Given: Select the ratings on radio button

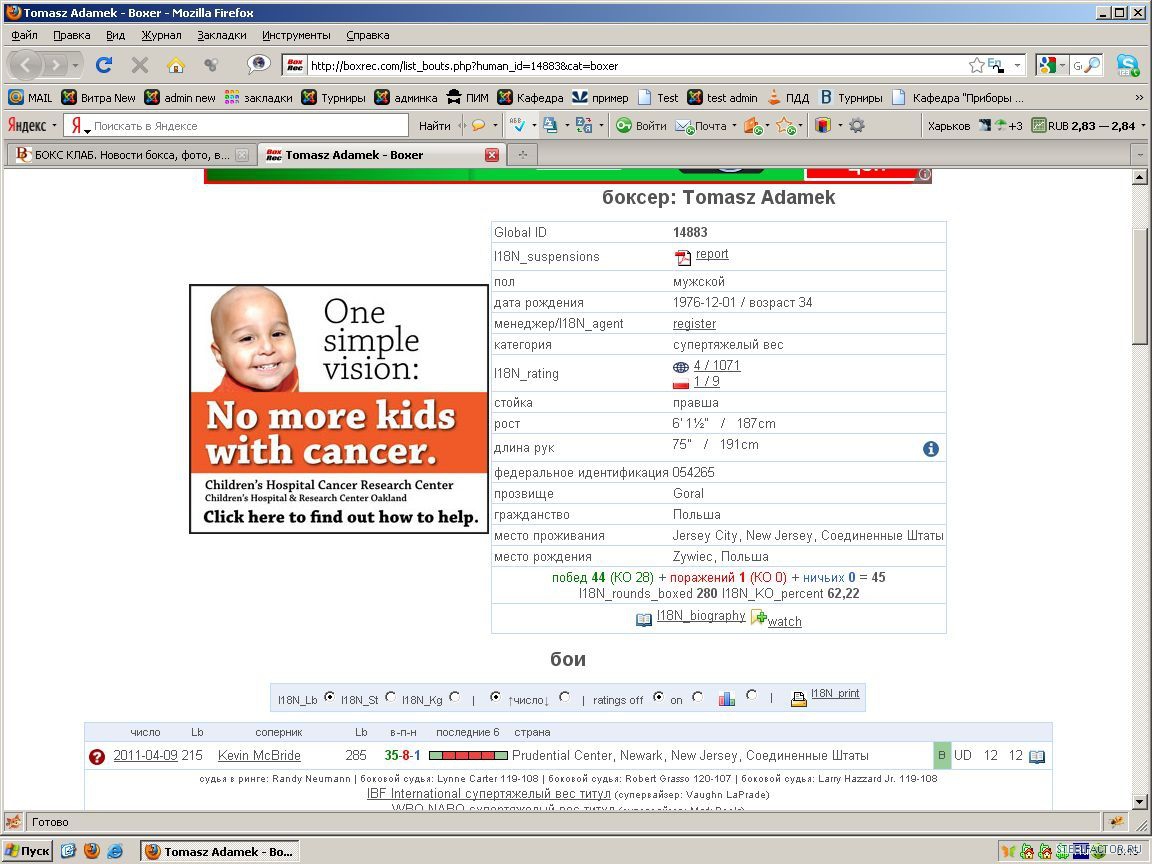Looking at the screenshot, I should 697,697.
